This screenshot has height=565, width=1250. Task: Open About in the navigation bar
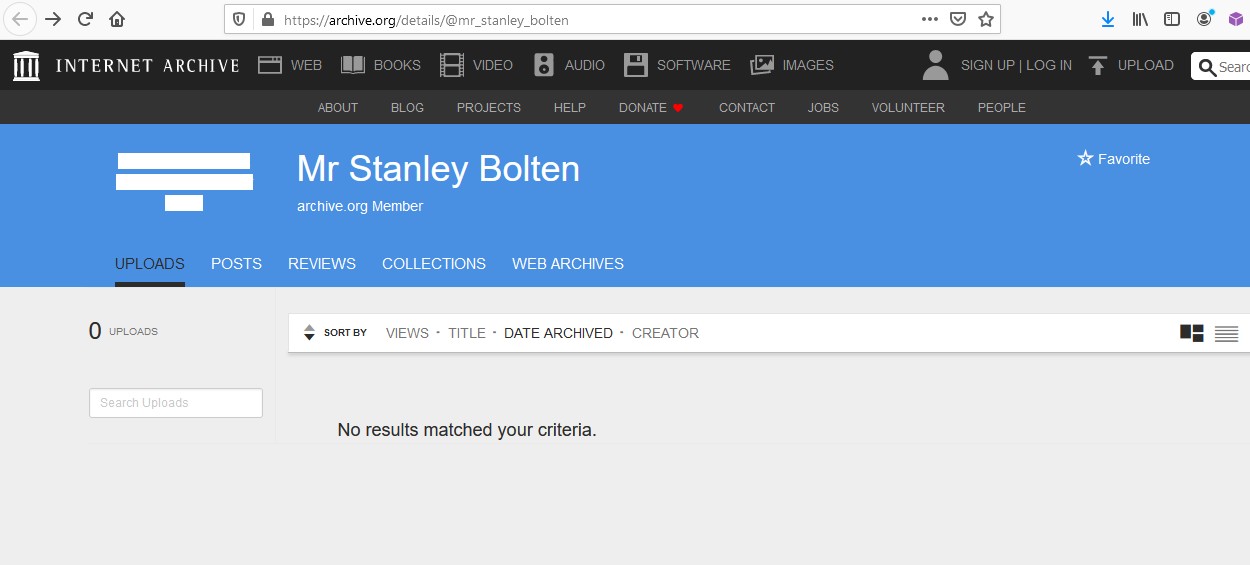pyautogui.click(x=338, y=108)
